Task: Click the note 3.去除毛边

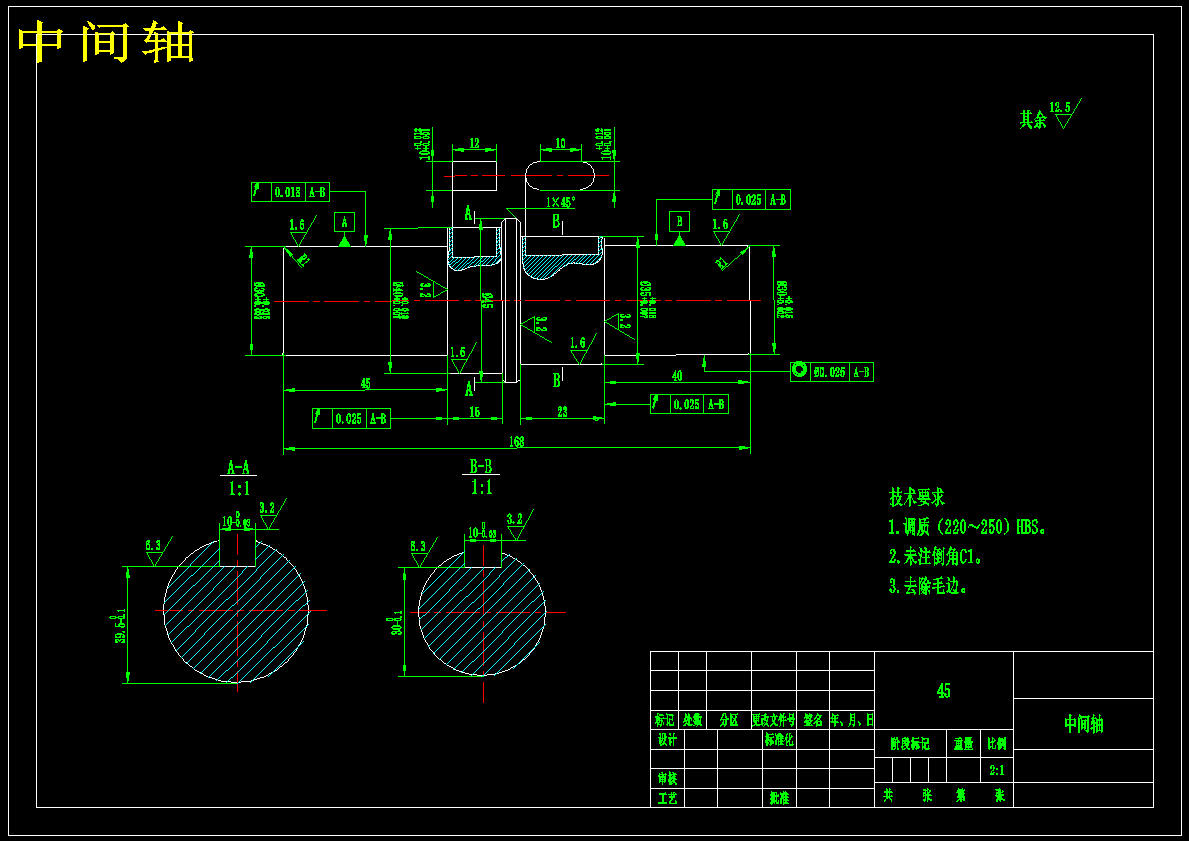Action: 927,586
